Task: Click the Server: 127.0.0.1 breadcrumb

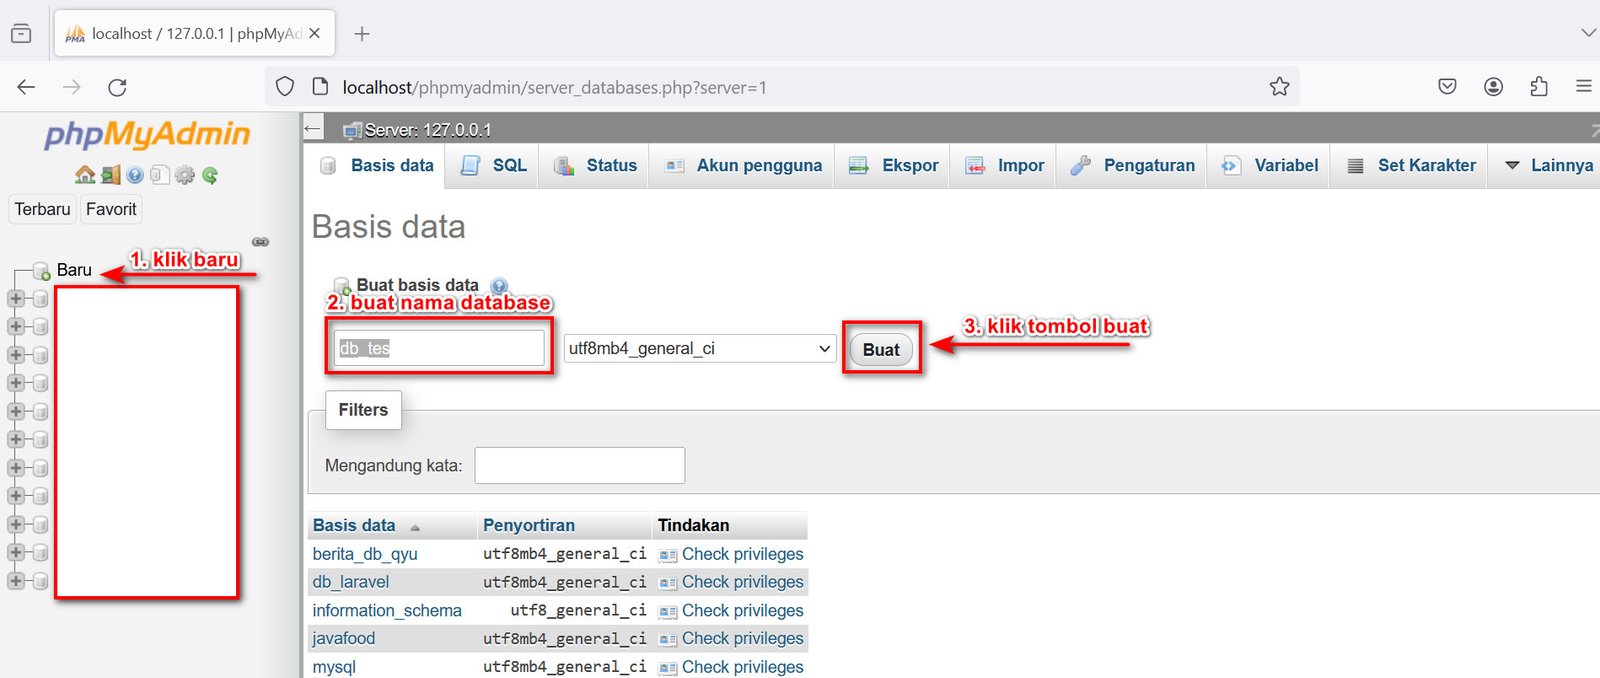Action: [x=428, y=130]
